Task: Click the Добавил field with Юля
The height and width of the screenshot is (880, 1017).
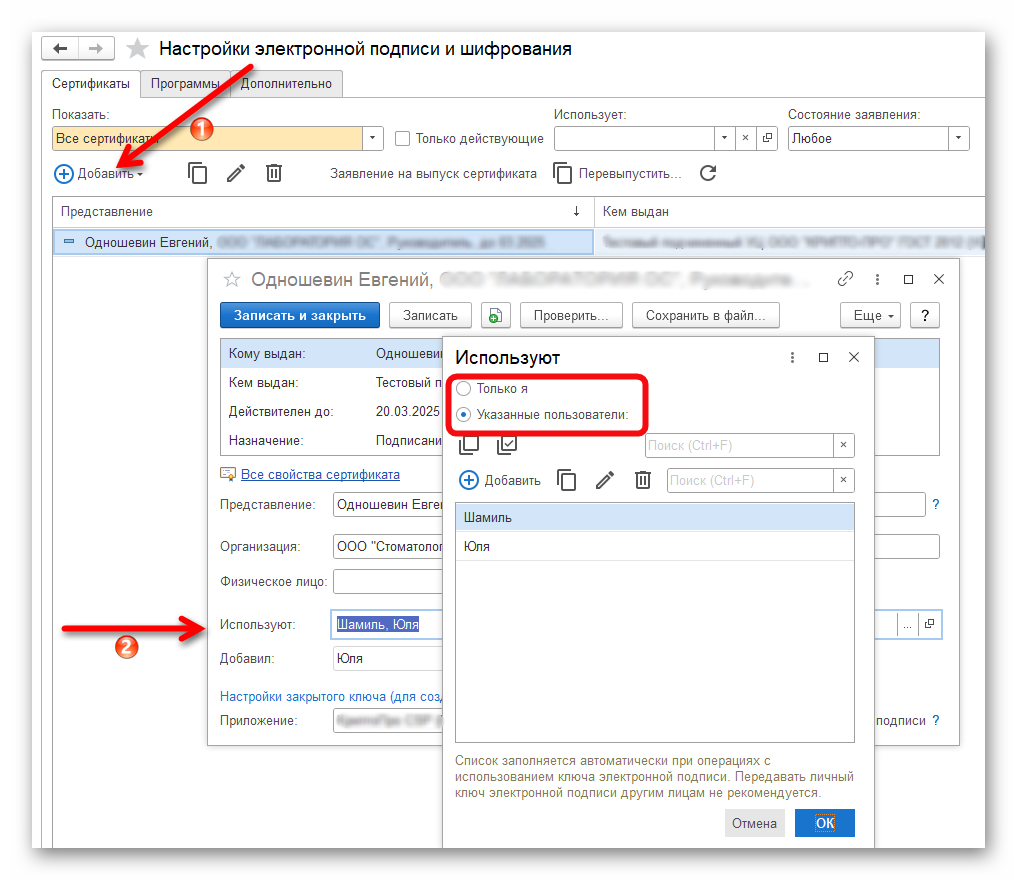Action: pos(388,658)
